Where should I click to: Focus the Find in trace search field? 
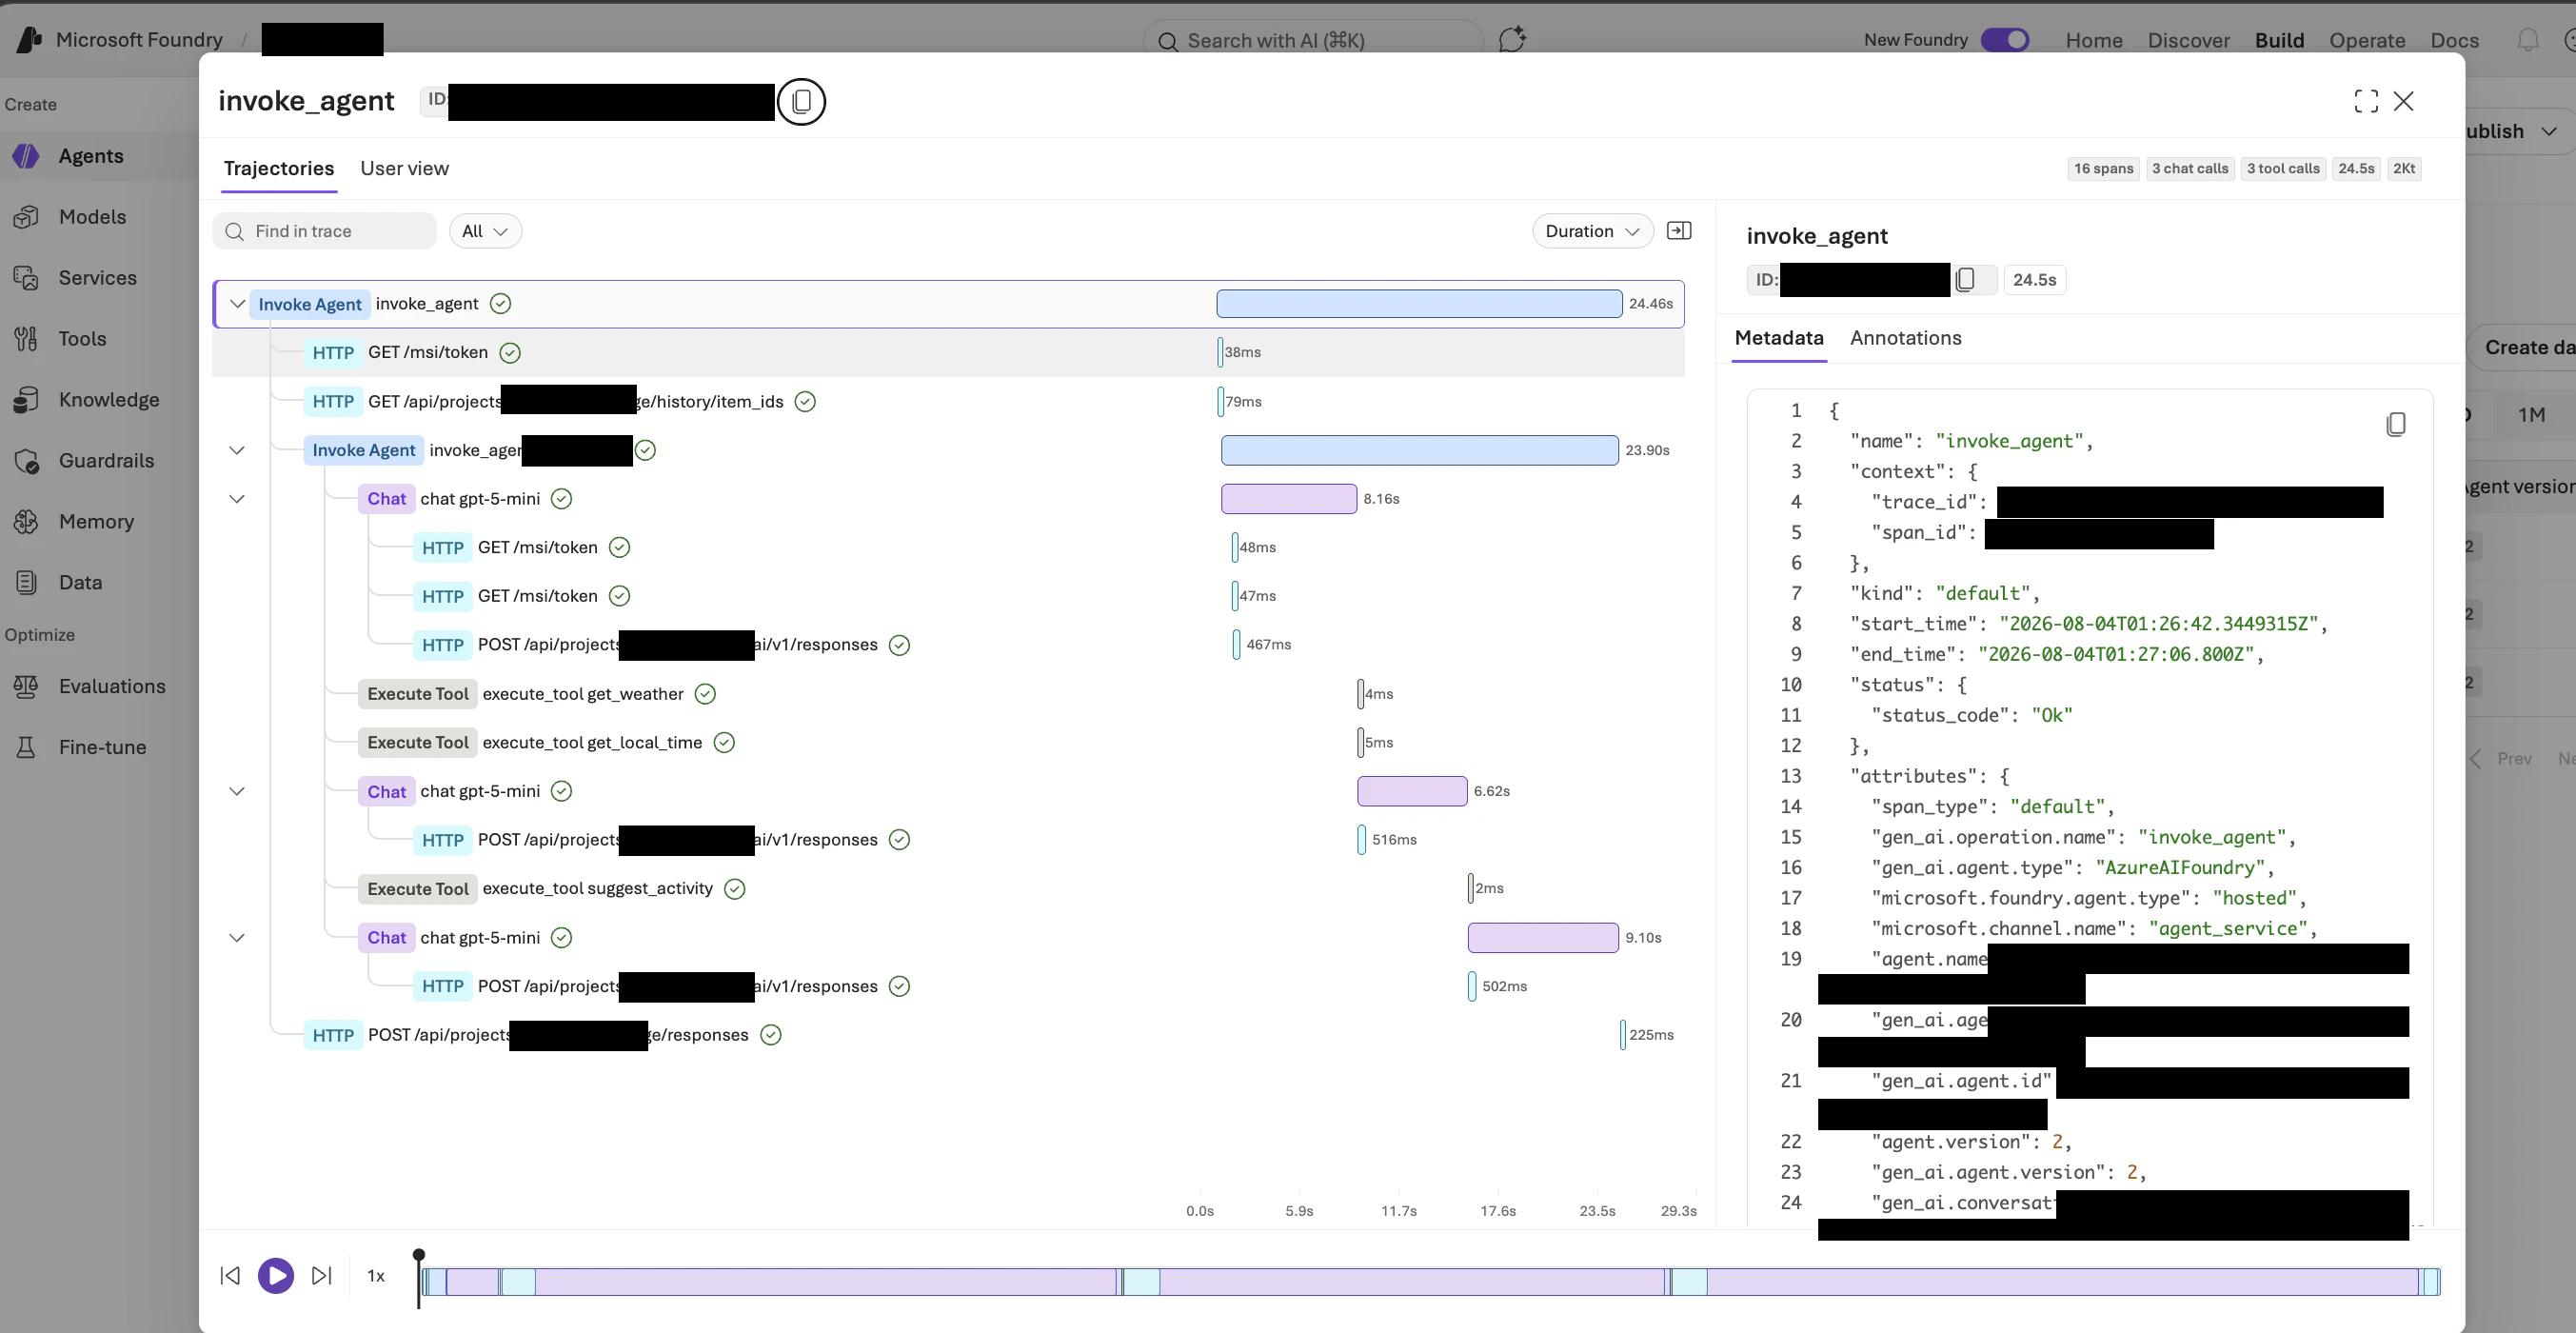pos(325,231)
